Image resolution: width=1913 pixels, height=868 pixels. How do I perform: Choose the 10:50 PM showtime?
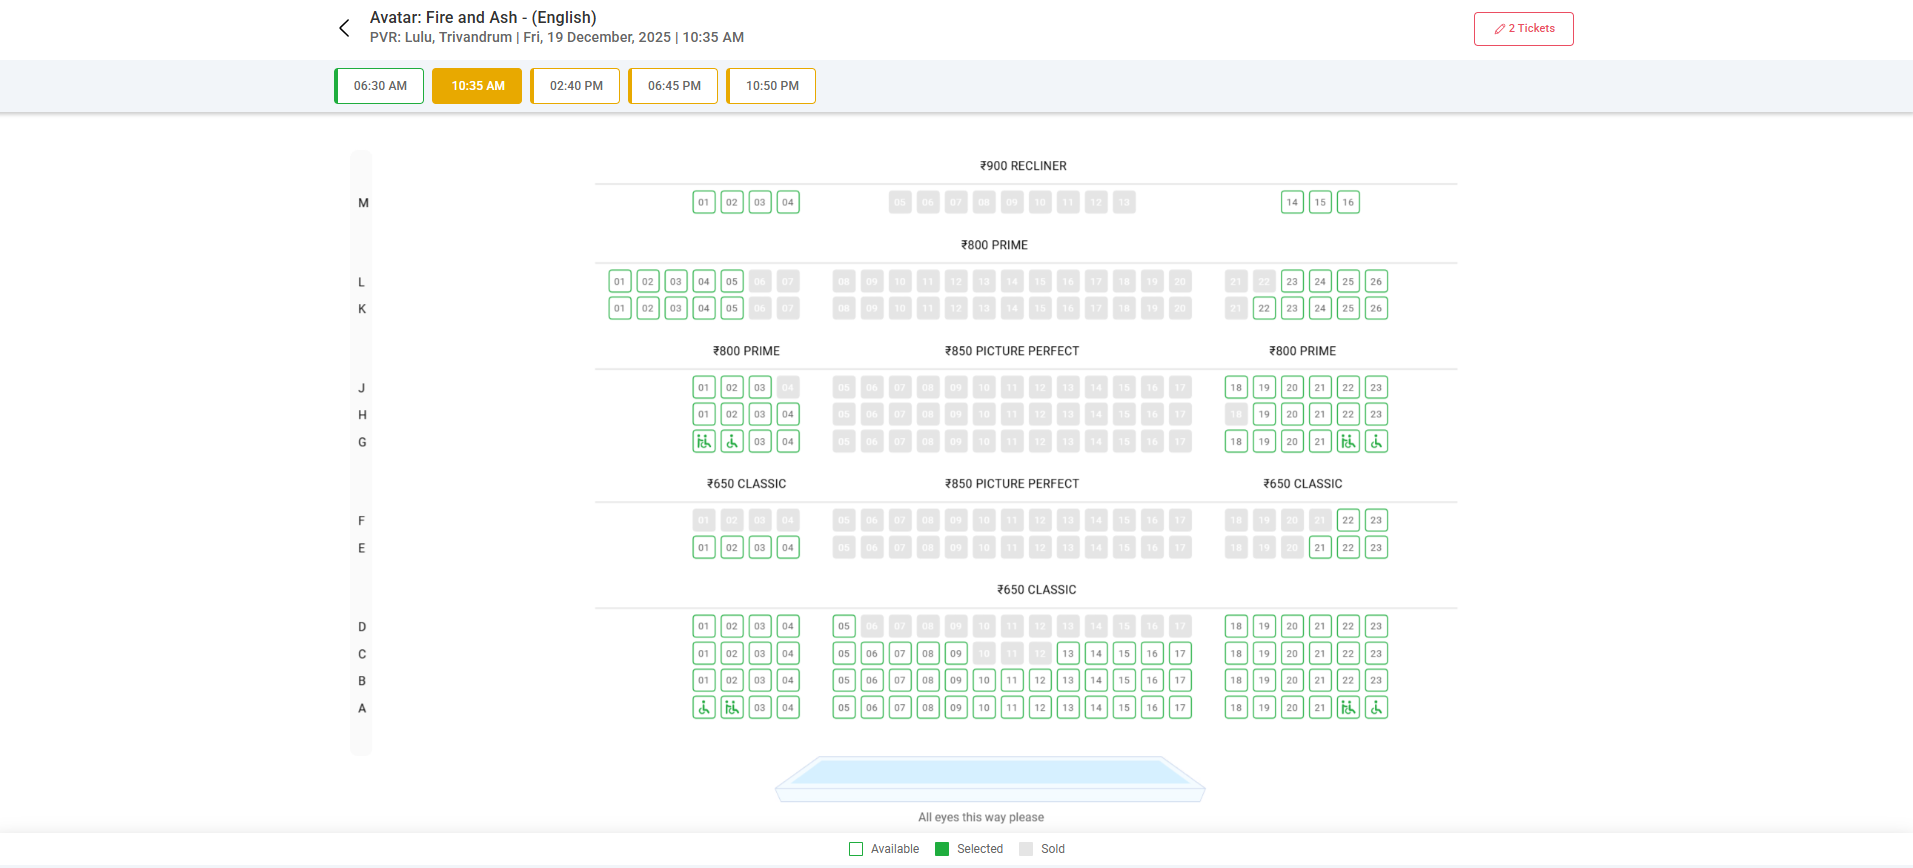772,86
